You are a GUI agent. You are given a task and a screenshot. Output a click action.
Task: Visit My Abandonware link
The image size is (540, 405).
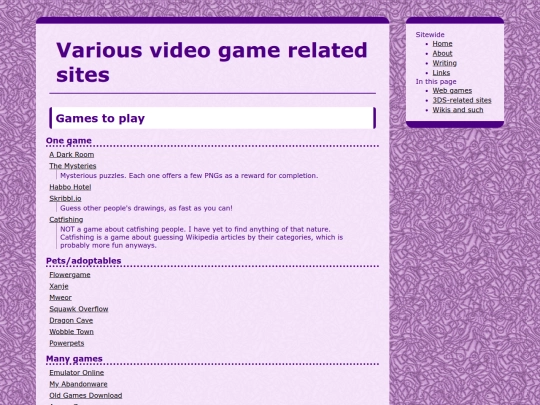click(79, 384)
